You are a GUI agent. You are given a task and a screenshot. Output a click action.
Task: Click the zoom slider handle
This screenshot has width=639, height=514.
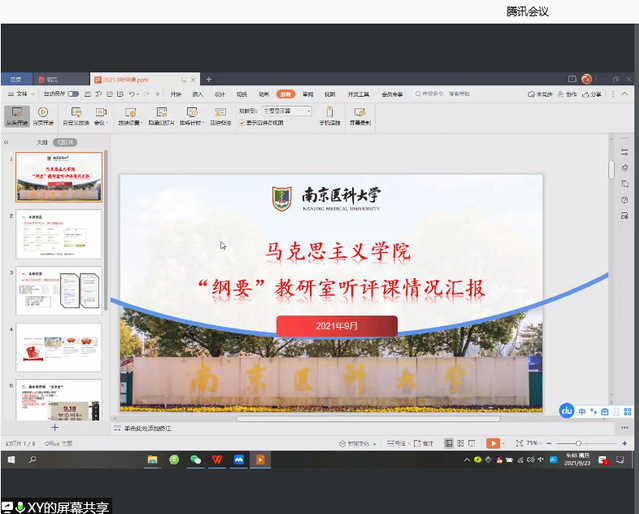tap(578, 443)
